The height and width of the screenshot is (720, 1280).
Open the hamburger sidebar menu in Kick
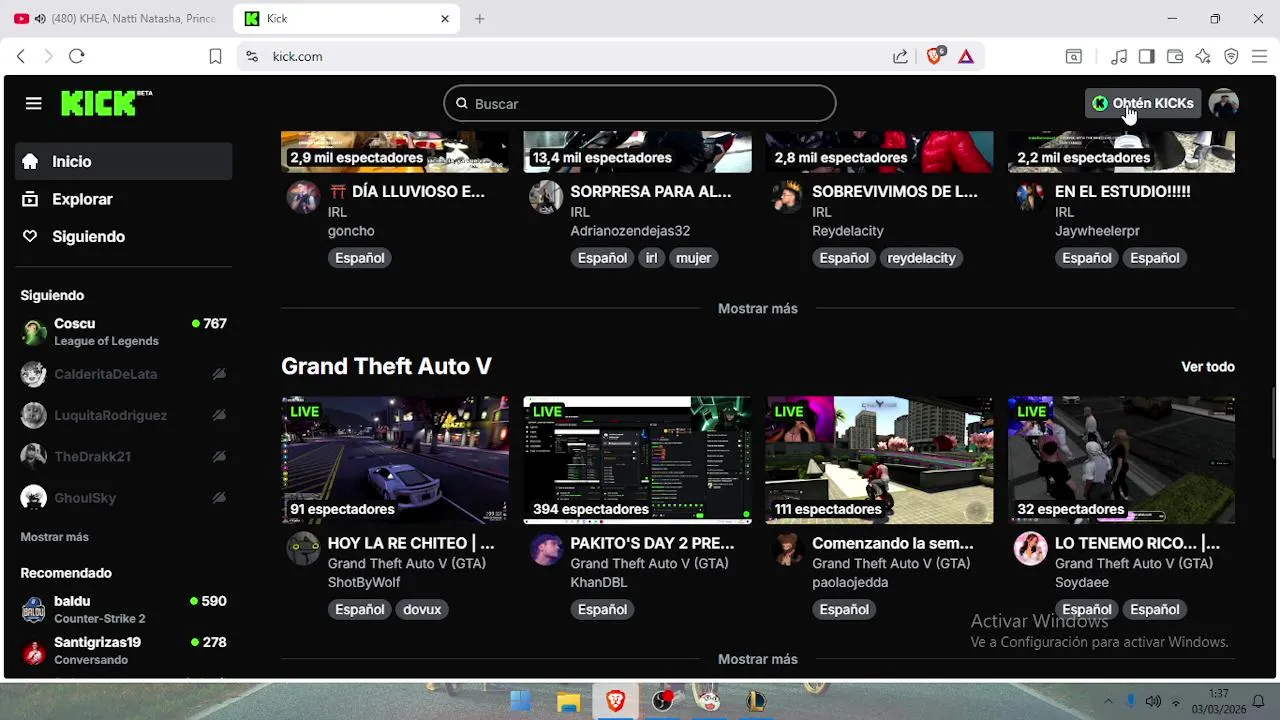coord(33,103)
